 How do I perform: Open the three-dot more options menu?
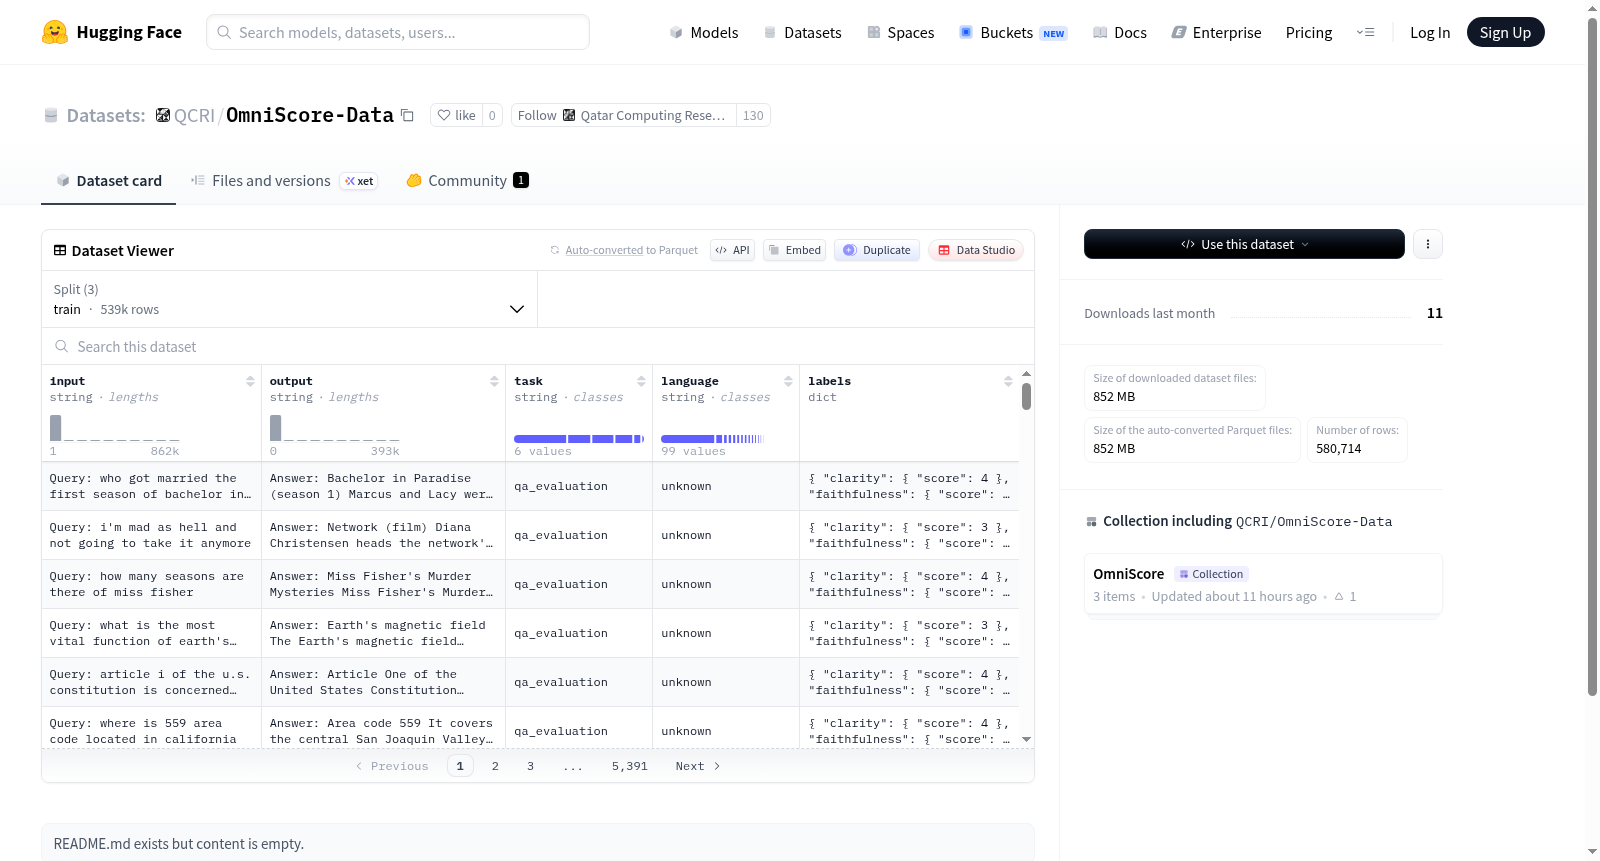pos(1428,244)
